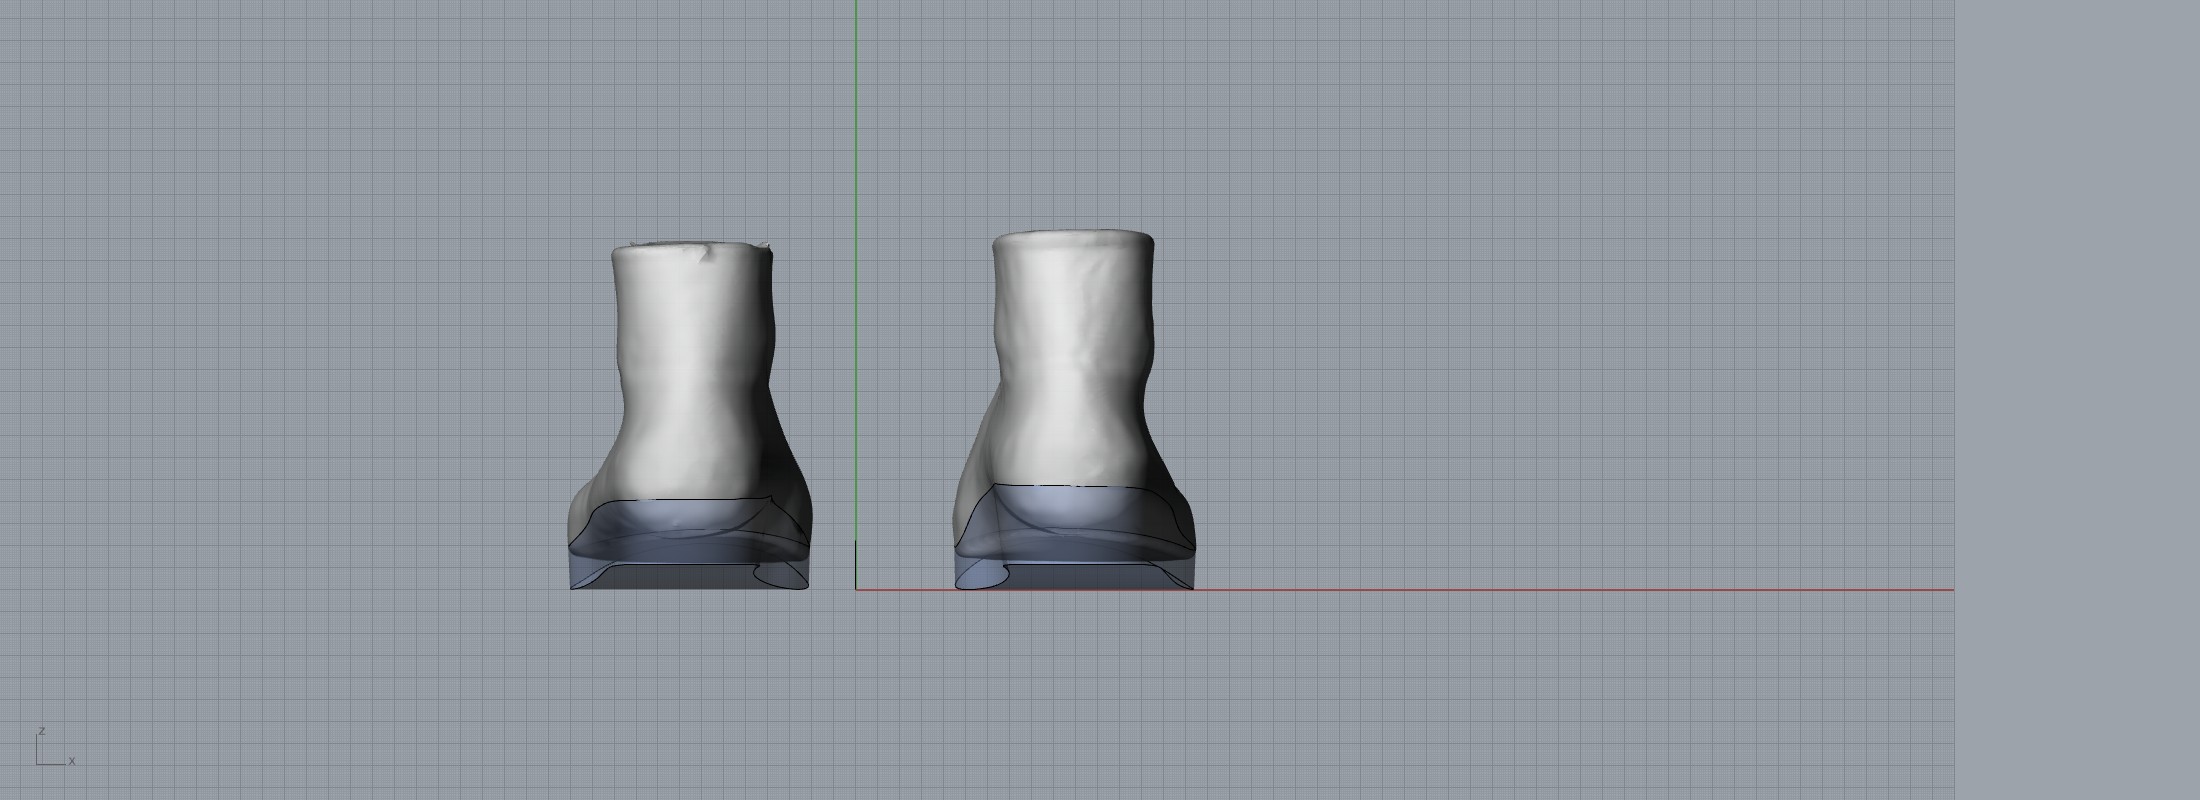This screenshot has width=2200, height=800.
Task: Click the X label on the axis icon
Action: tap(72, 761)
